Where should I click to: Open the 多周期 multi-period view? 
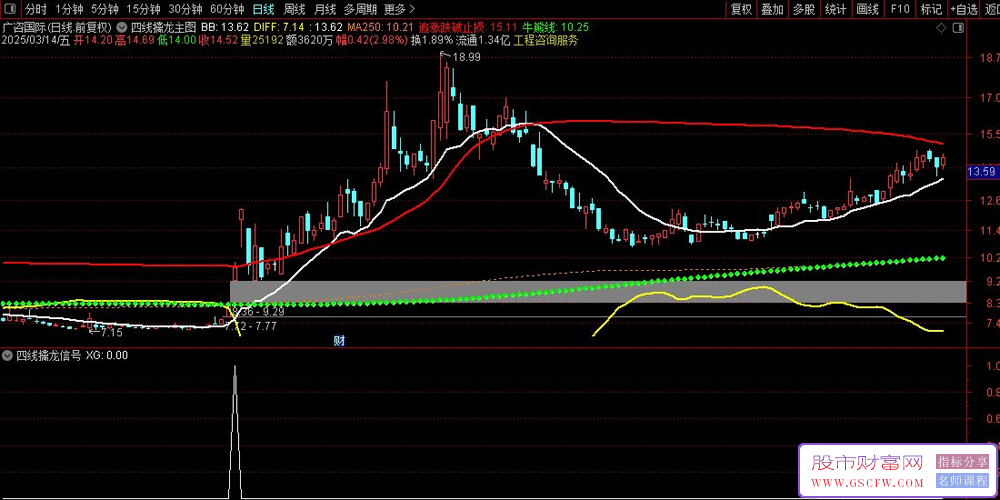(360, 9)
